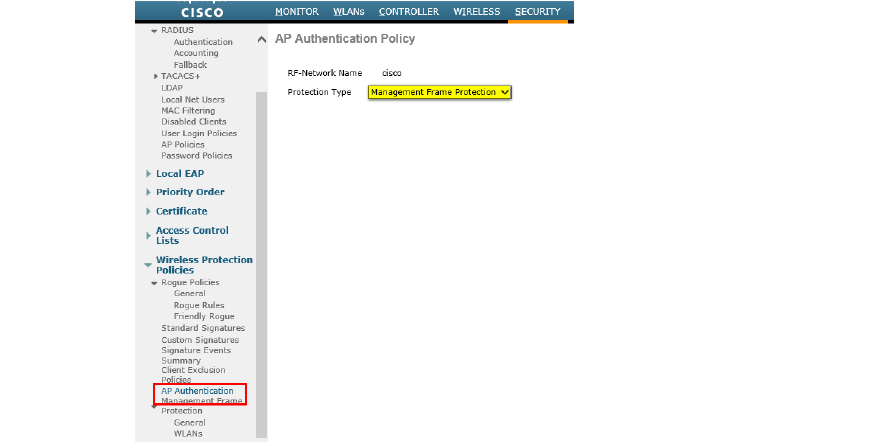
Task: Expand Access Control Lists section
Action: [191, 235]
